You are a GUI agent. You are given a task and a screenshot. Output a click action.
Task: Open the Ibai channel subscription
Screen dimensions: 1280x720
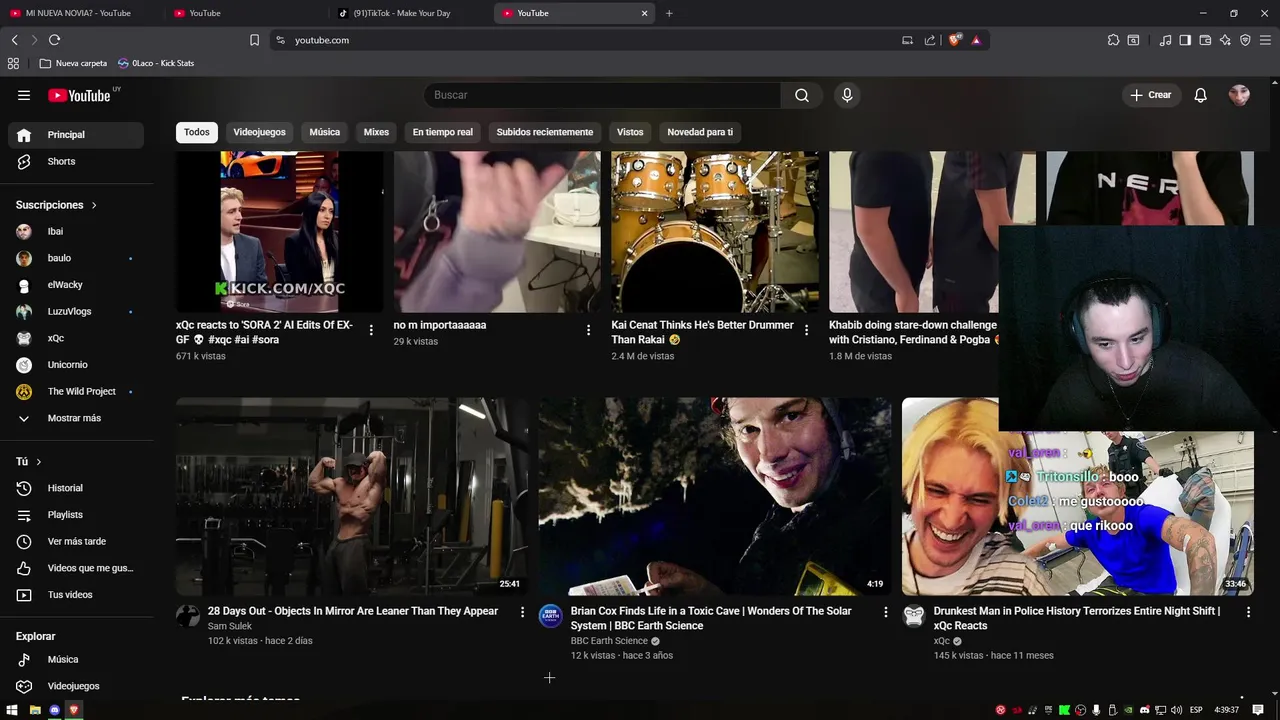76,231
